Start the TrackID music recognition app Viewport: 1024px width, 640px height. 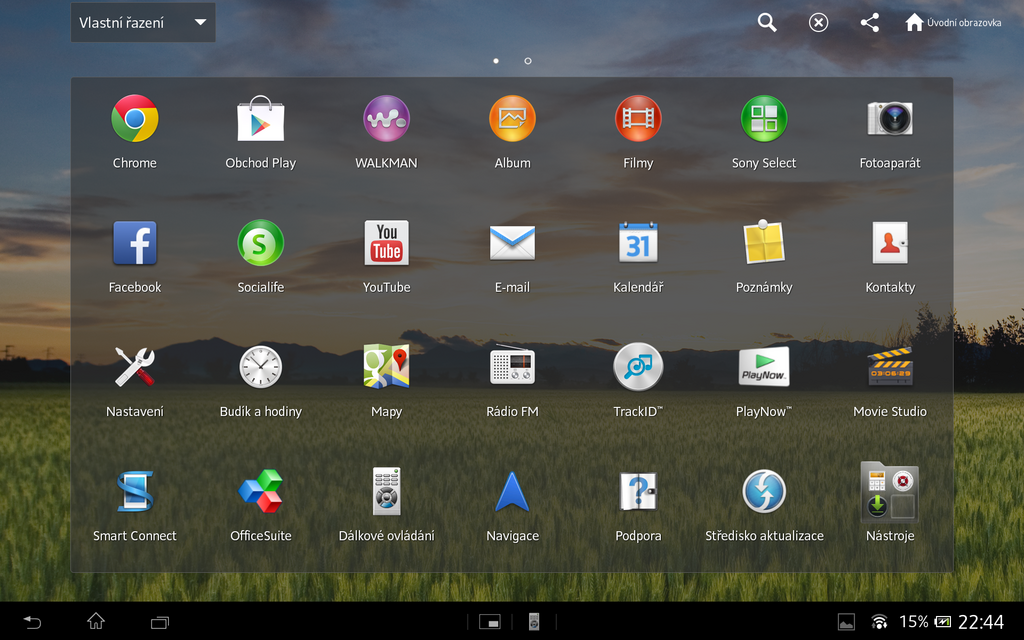[638, 366]
